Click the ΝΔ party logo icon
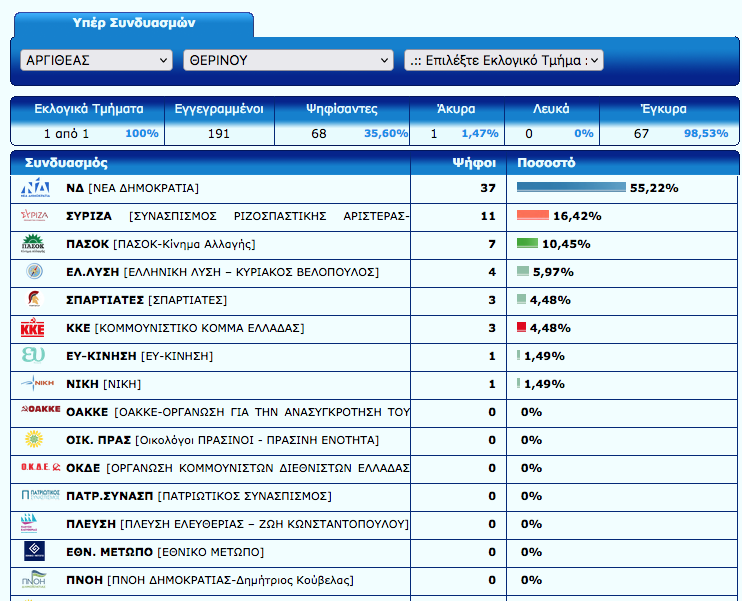The image size is (742, 601). pos(35,188)
